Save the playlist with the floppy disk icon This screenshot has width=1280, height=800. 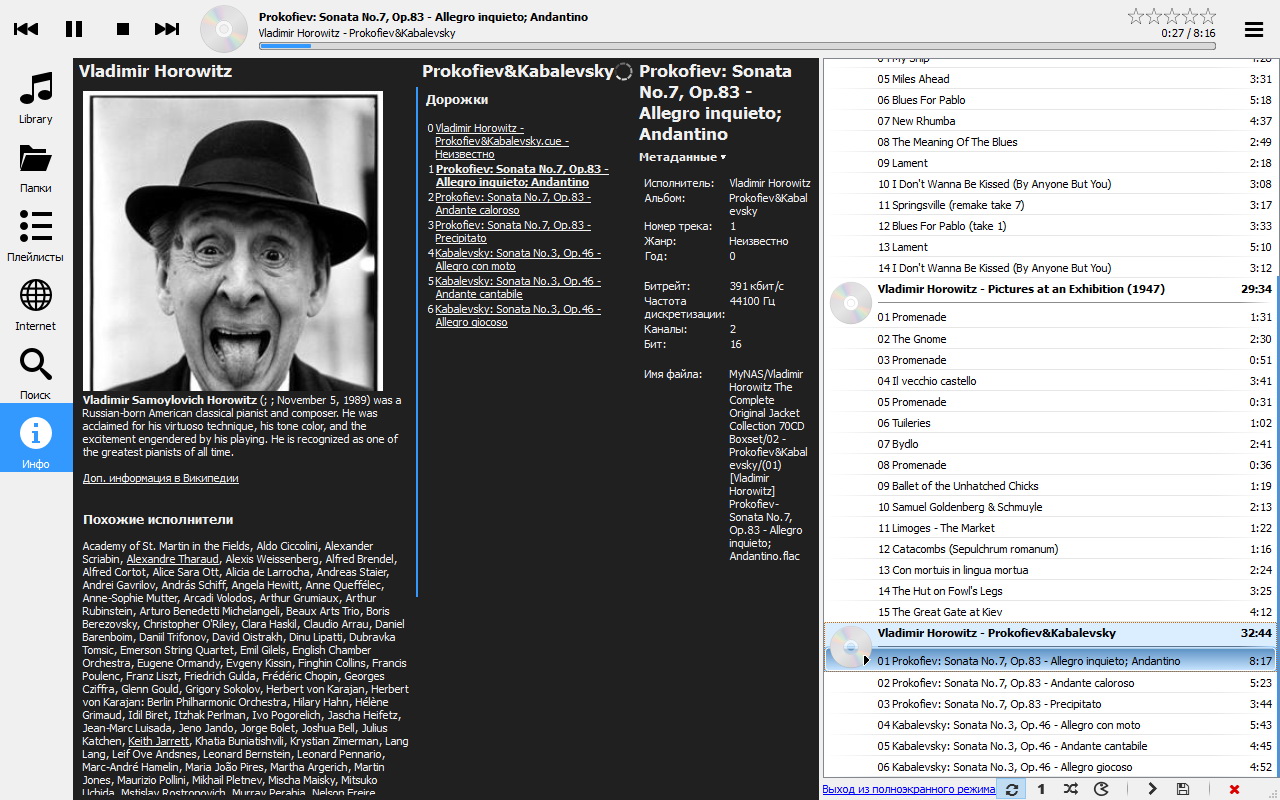[1183, 789]
